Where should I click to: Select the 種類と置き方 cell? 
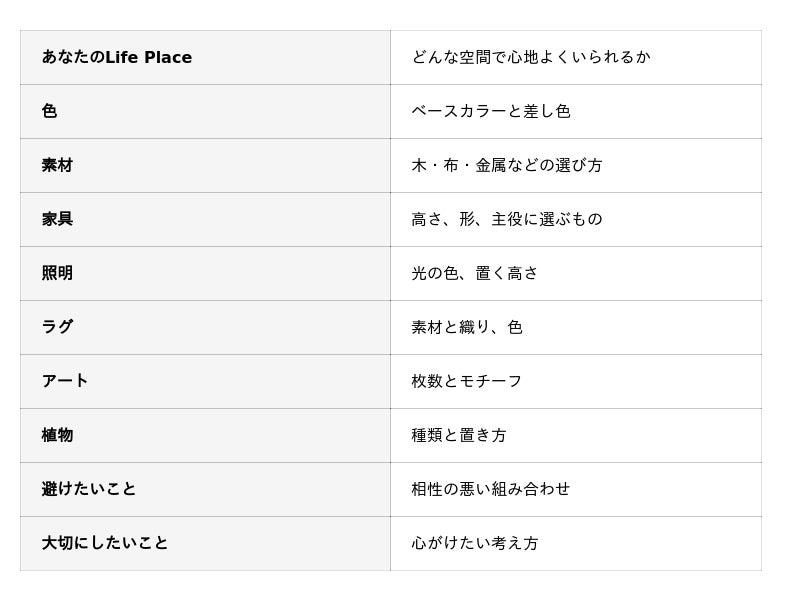click(x=576, y=436)
